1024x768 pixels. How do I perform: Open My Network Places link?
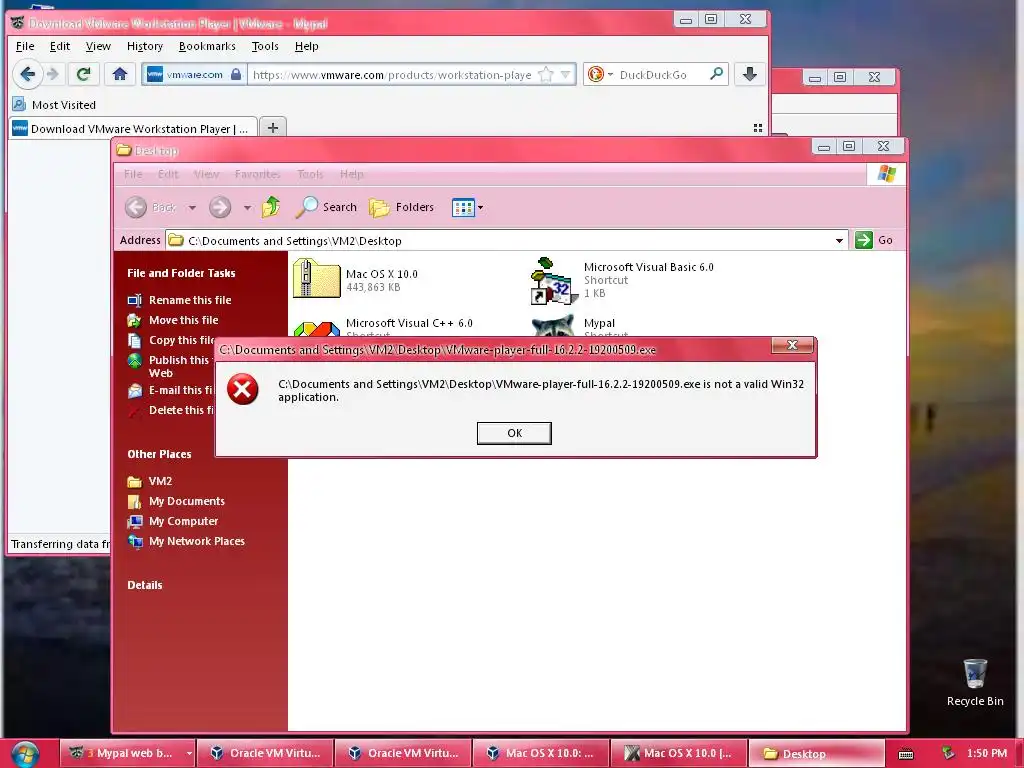[x=196, y=541]
